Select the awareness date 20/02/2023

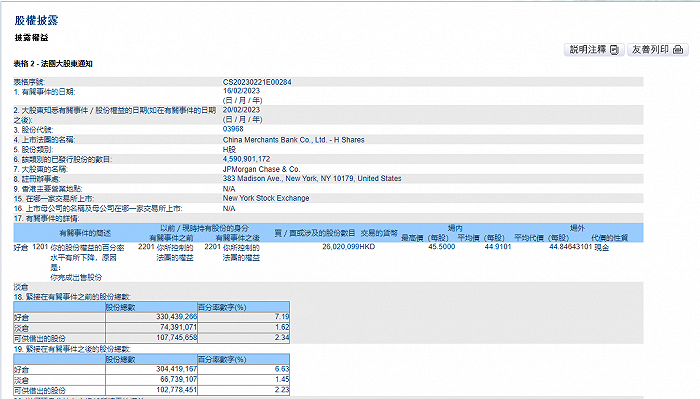coord(241,110)
